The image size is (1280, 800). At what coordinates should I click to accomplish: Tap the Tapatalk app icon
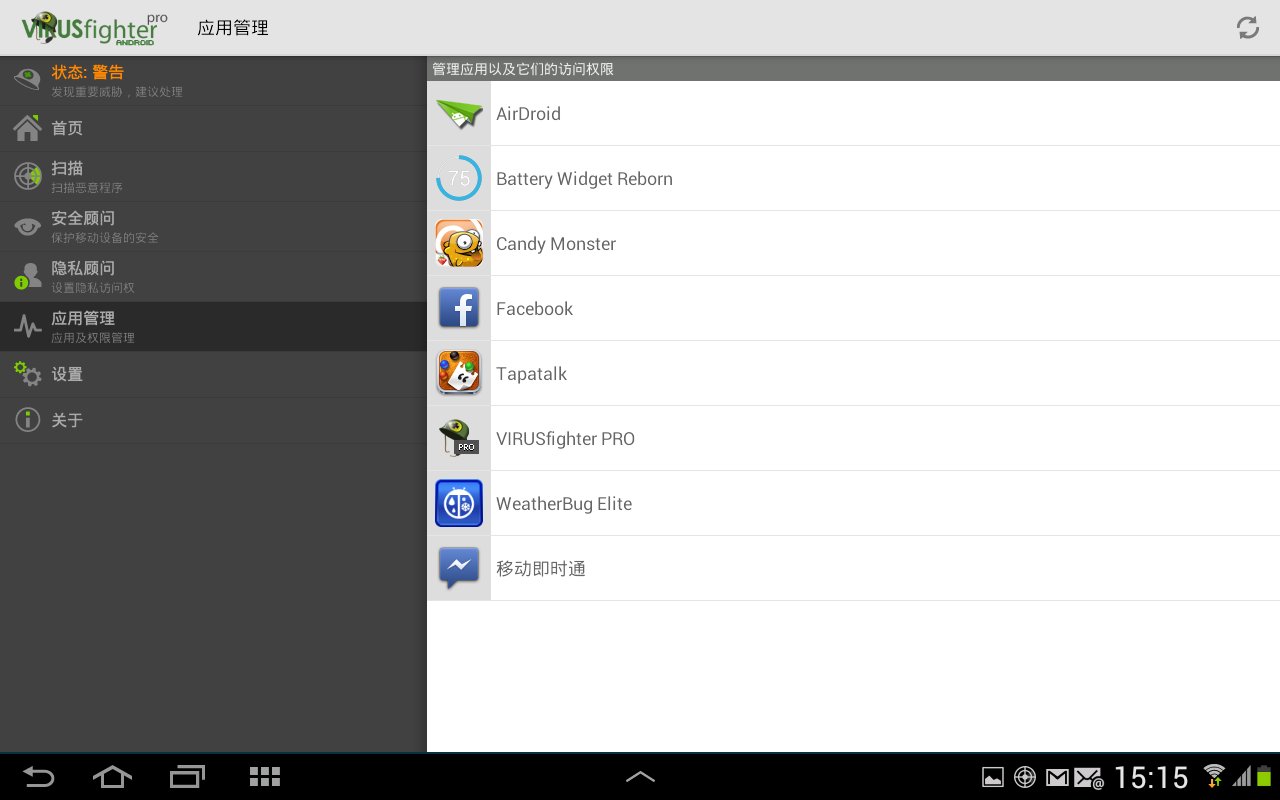(459, 373)
